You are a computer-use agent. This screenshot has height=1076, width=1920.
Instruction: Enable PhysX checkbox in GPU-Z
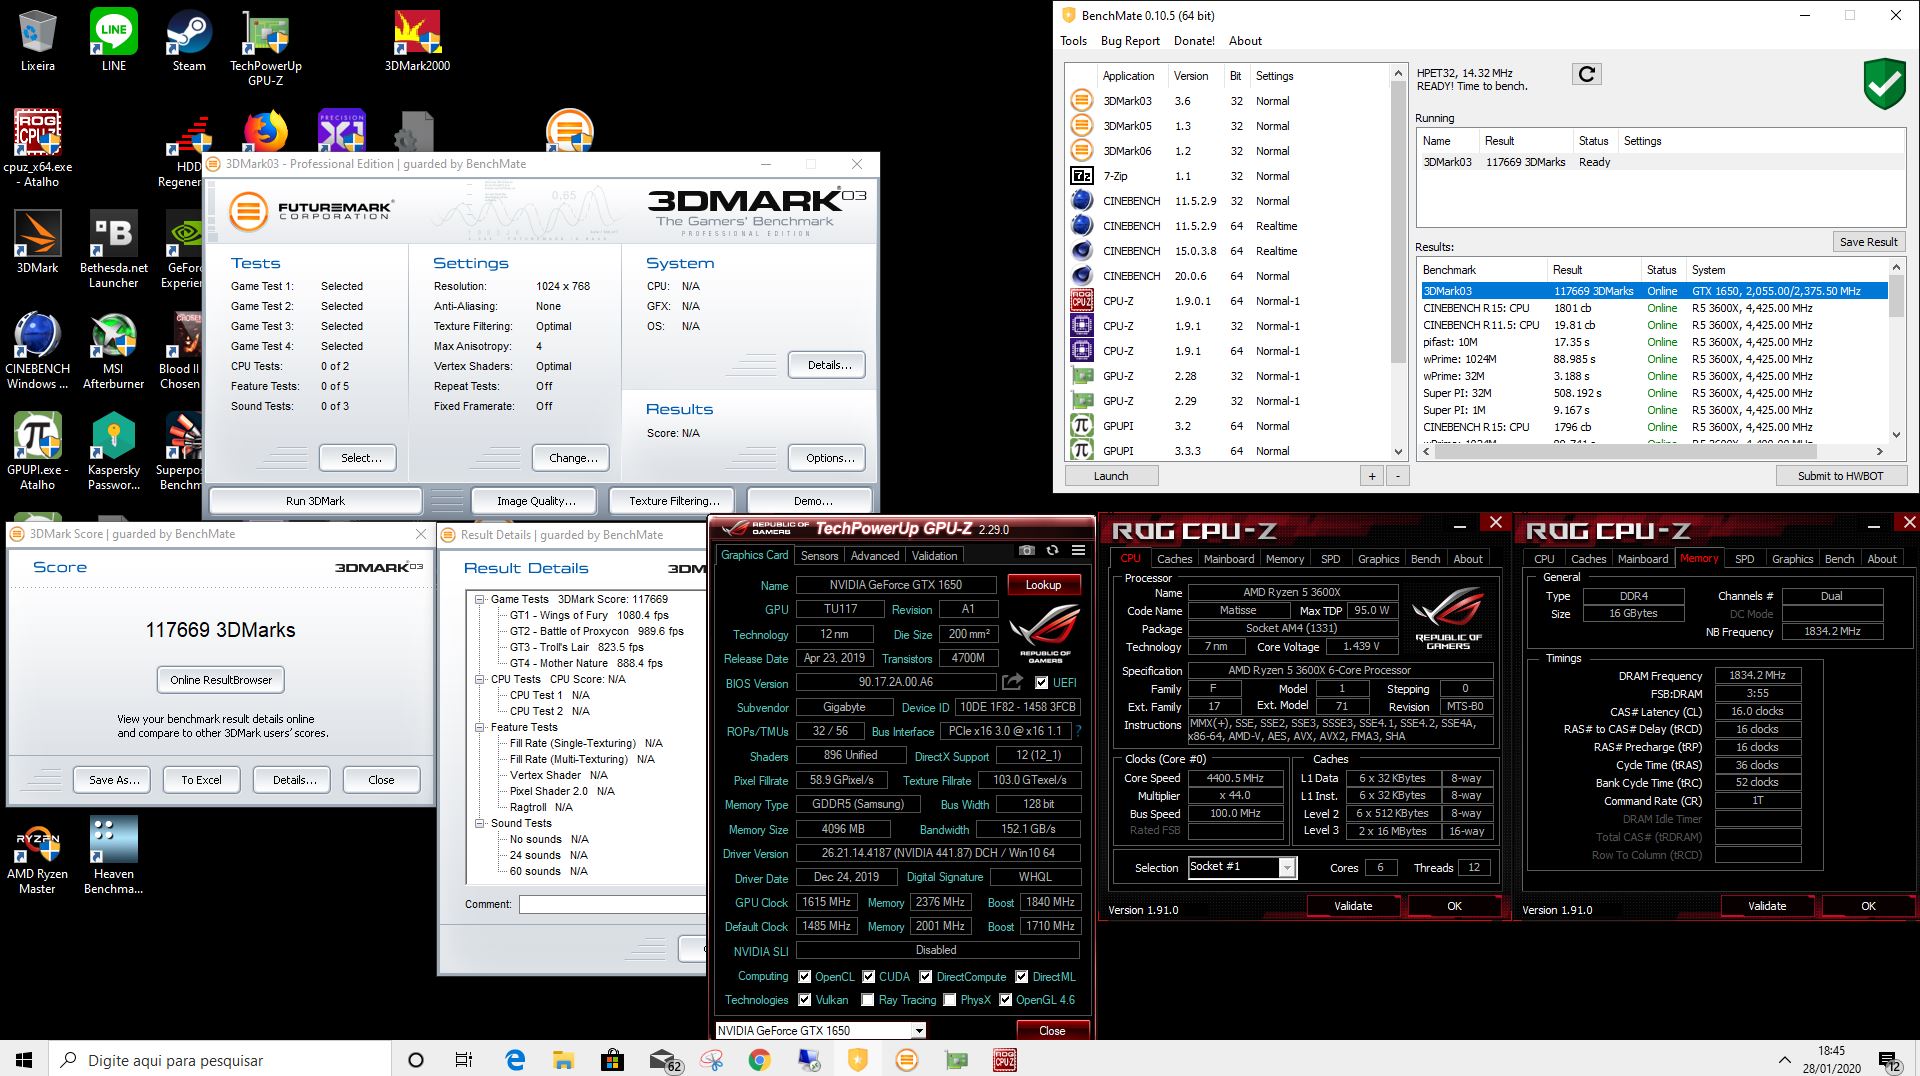tap(949, 1000)
